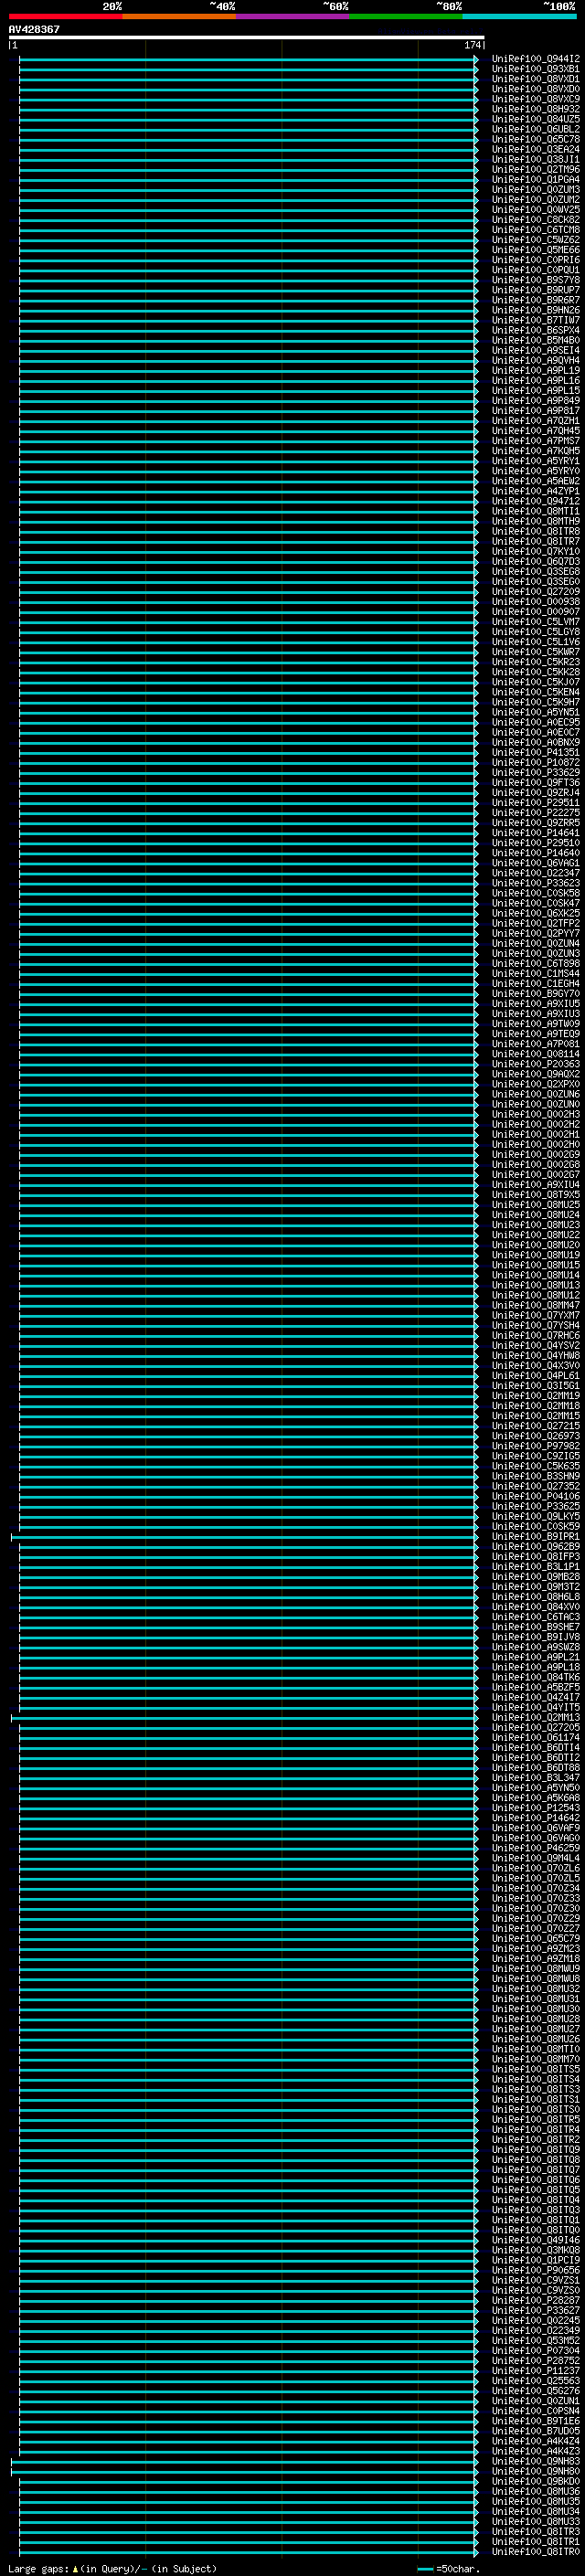Open hit UniRef100_A9PL19

536,371
